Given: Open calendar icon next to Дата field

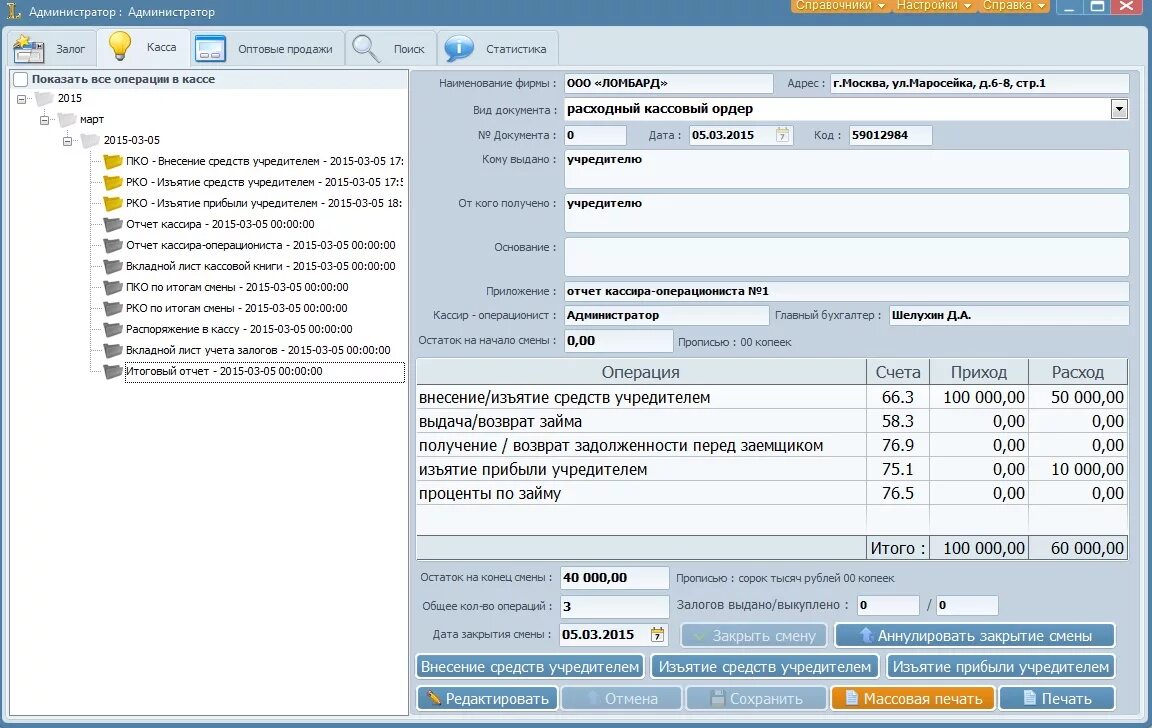Looking at the screenshot, I should coord(782,135).
